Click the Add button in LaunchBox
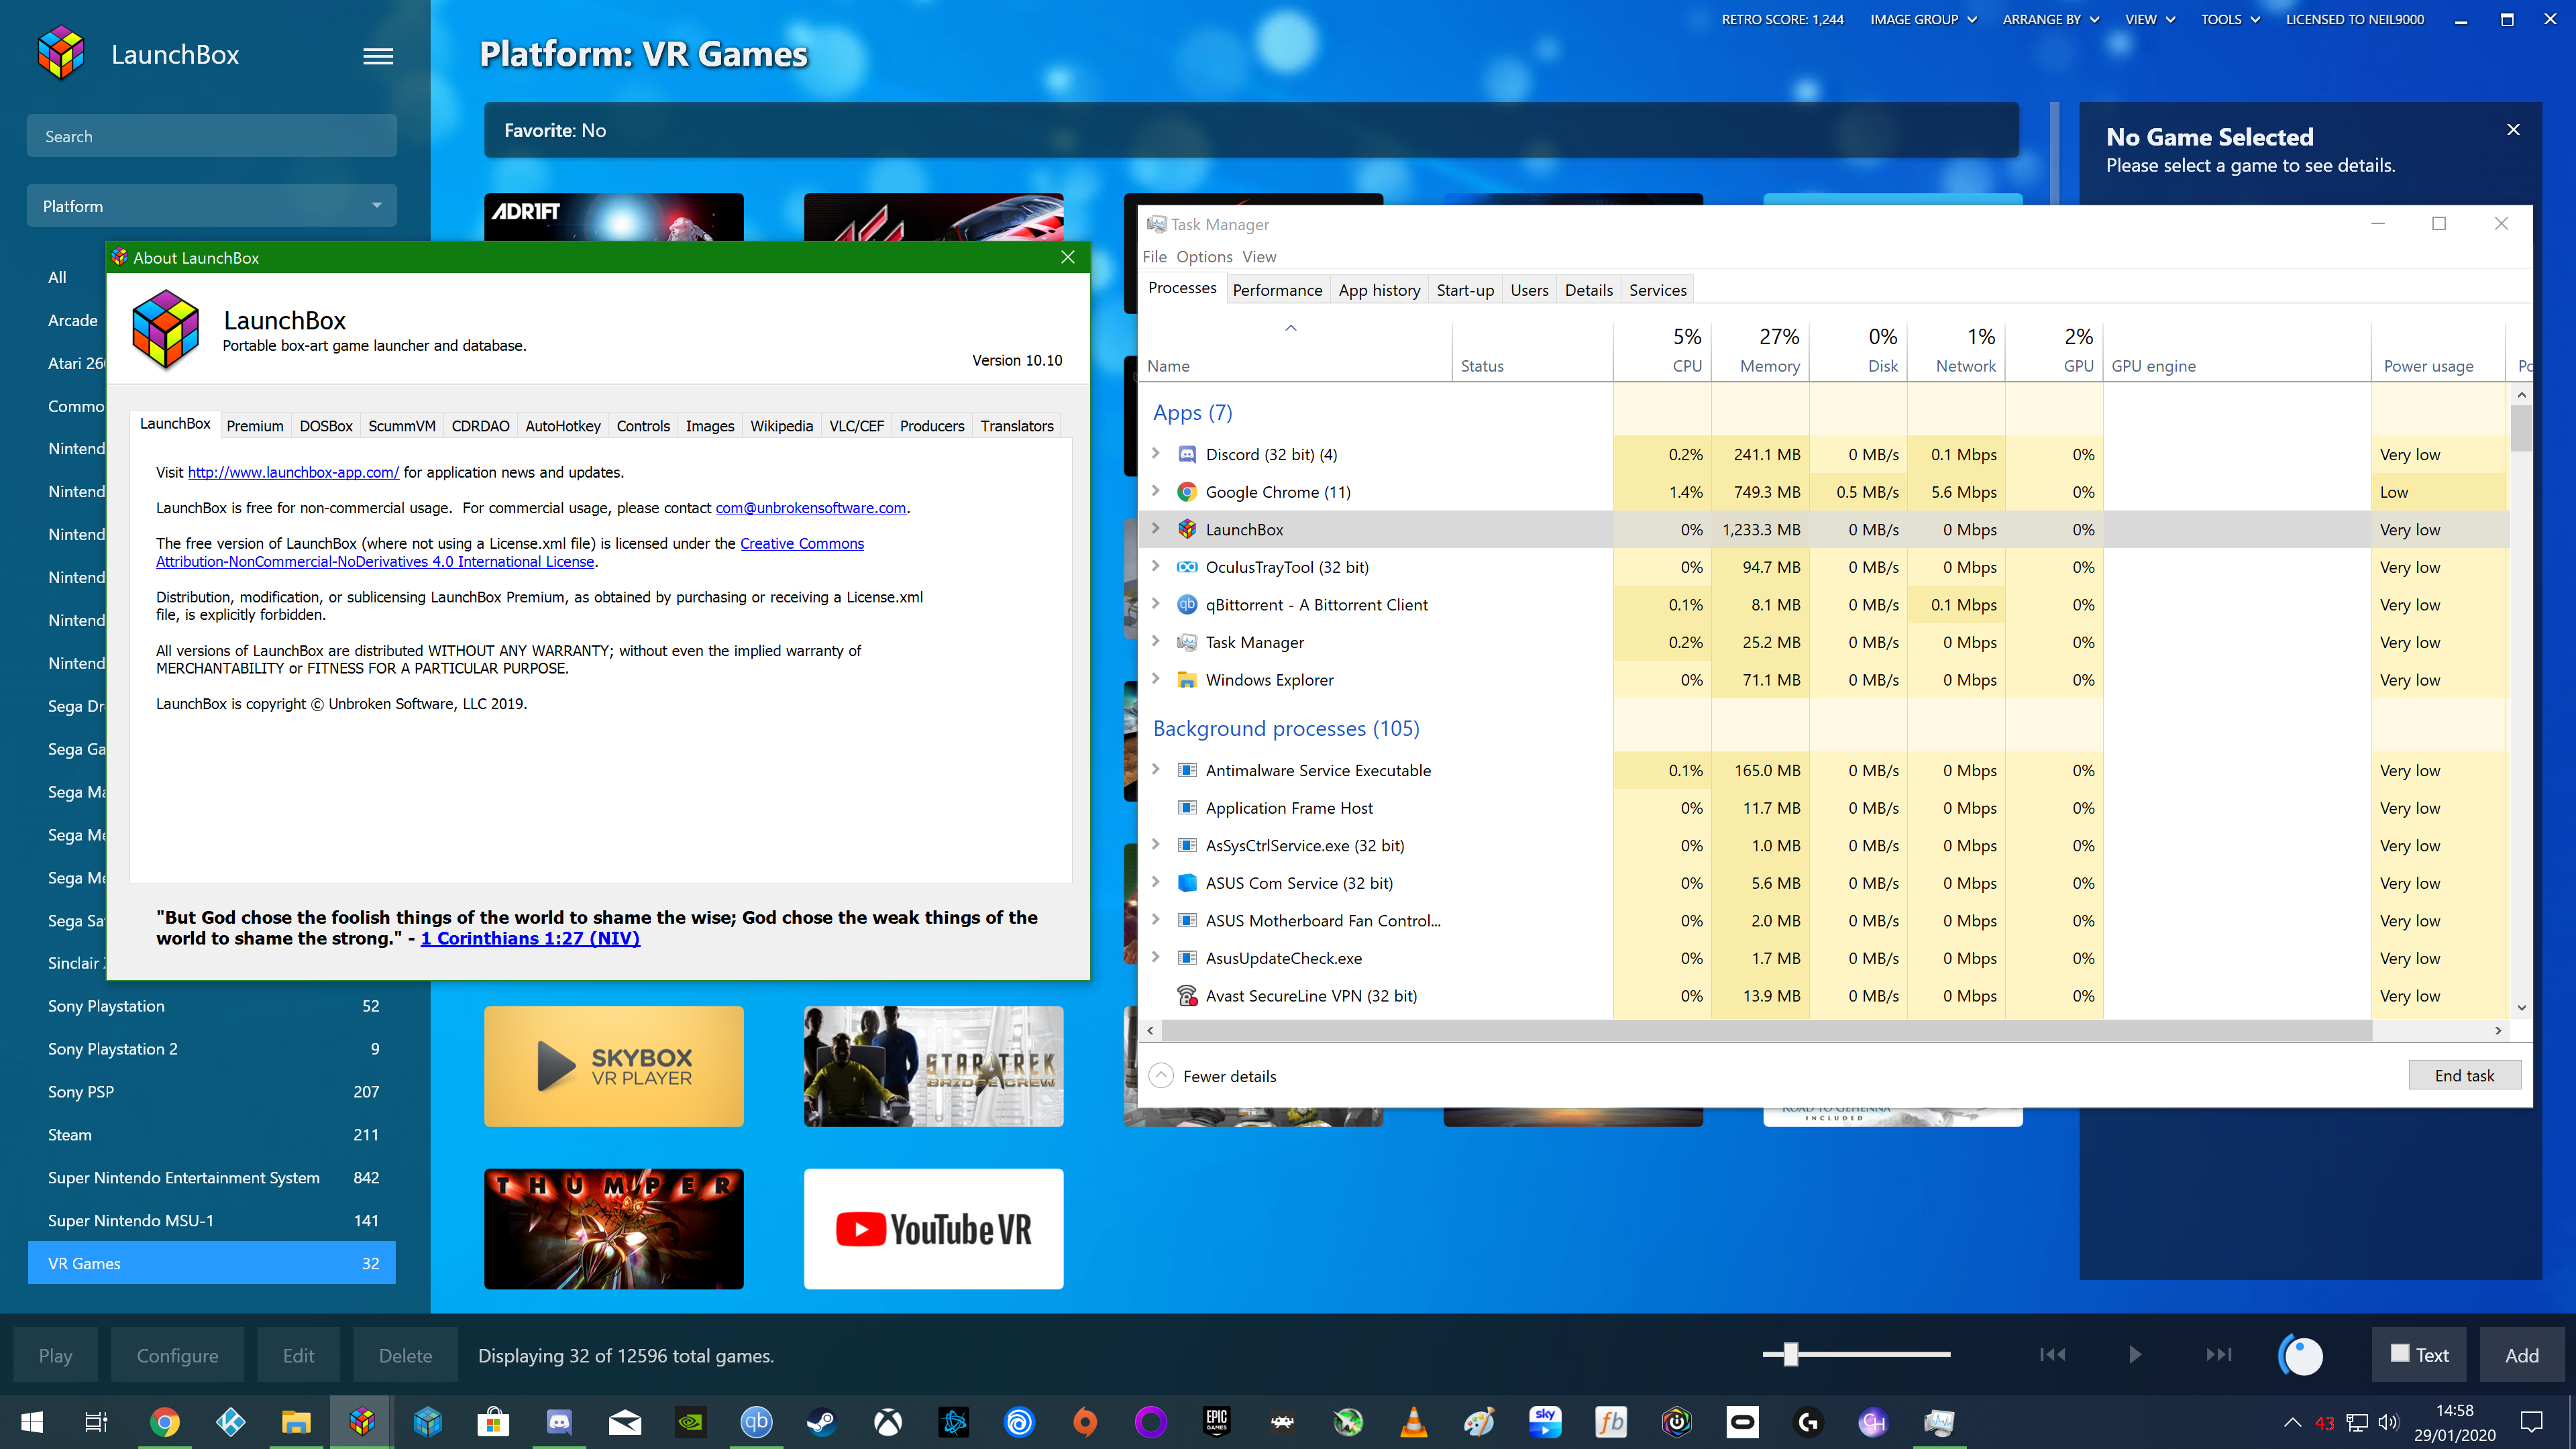 (x=2521, y=1355)
